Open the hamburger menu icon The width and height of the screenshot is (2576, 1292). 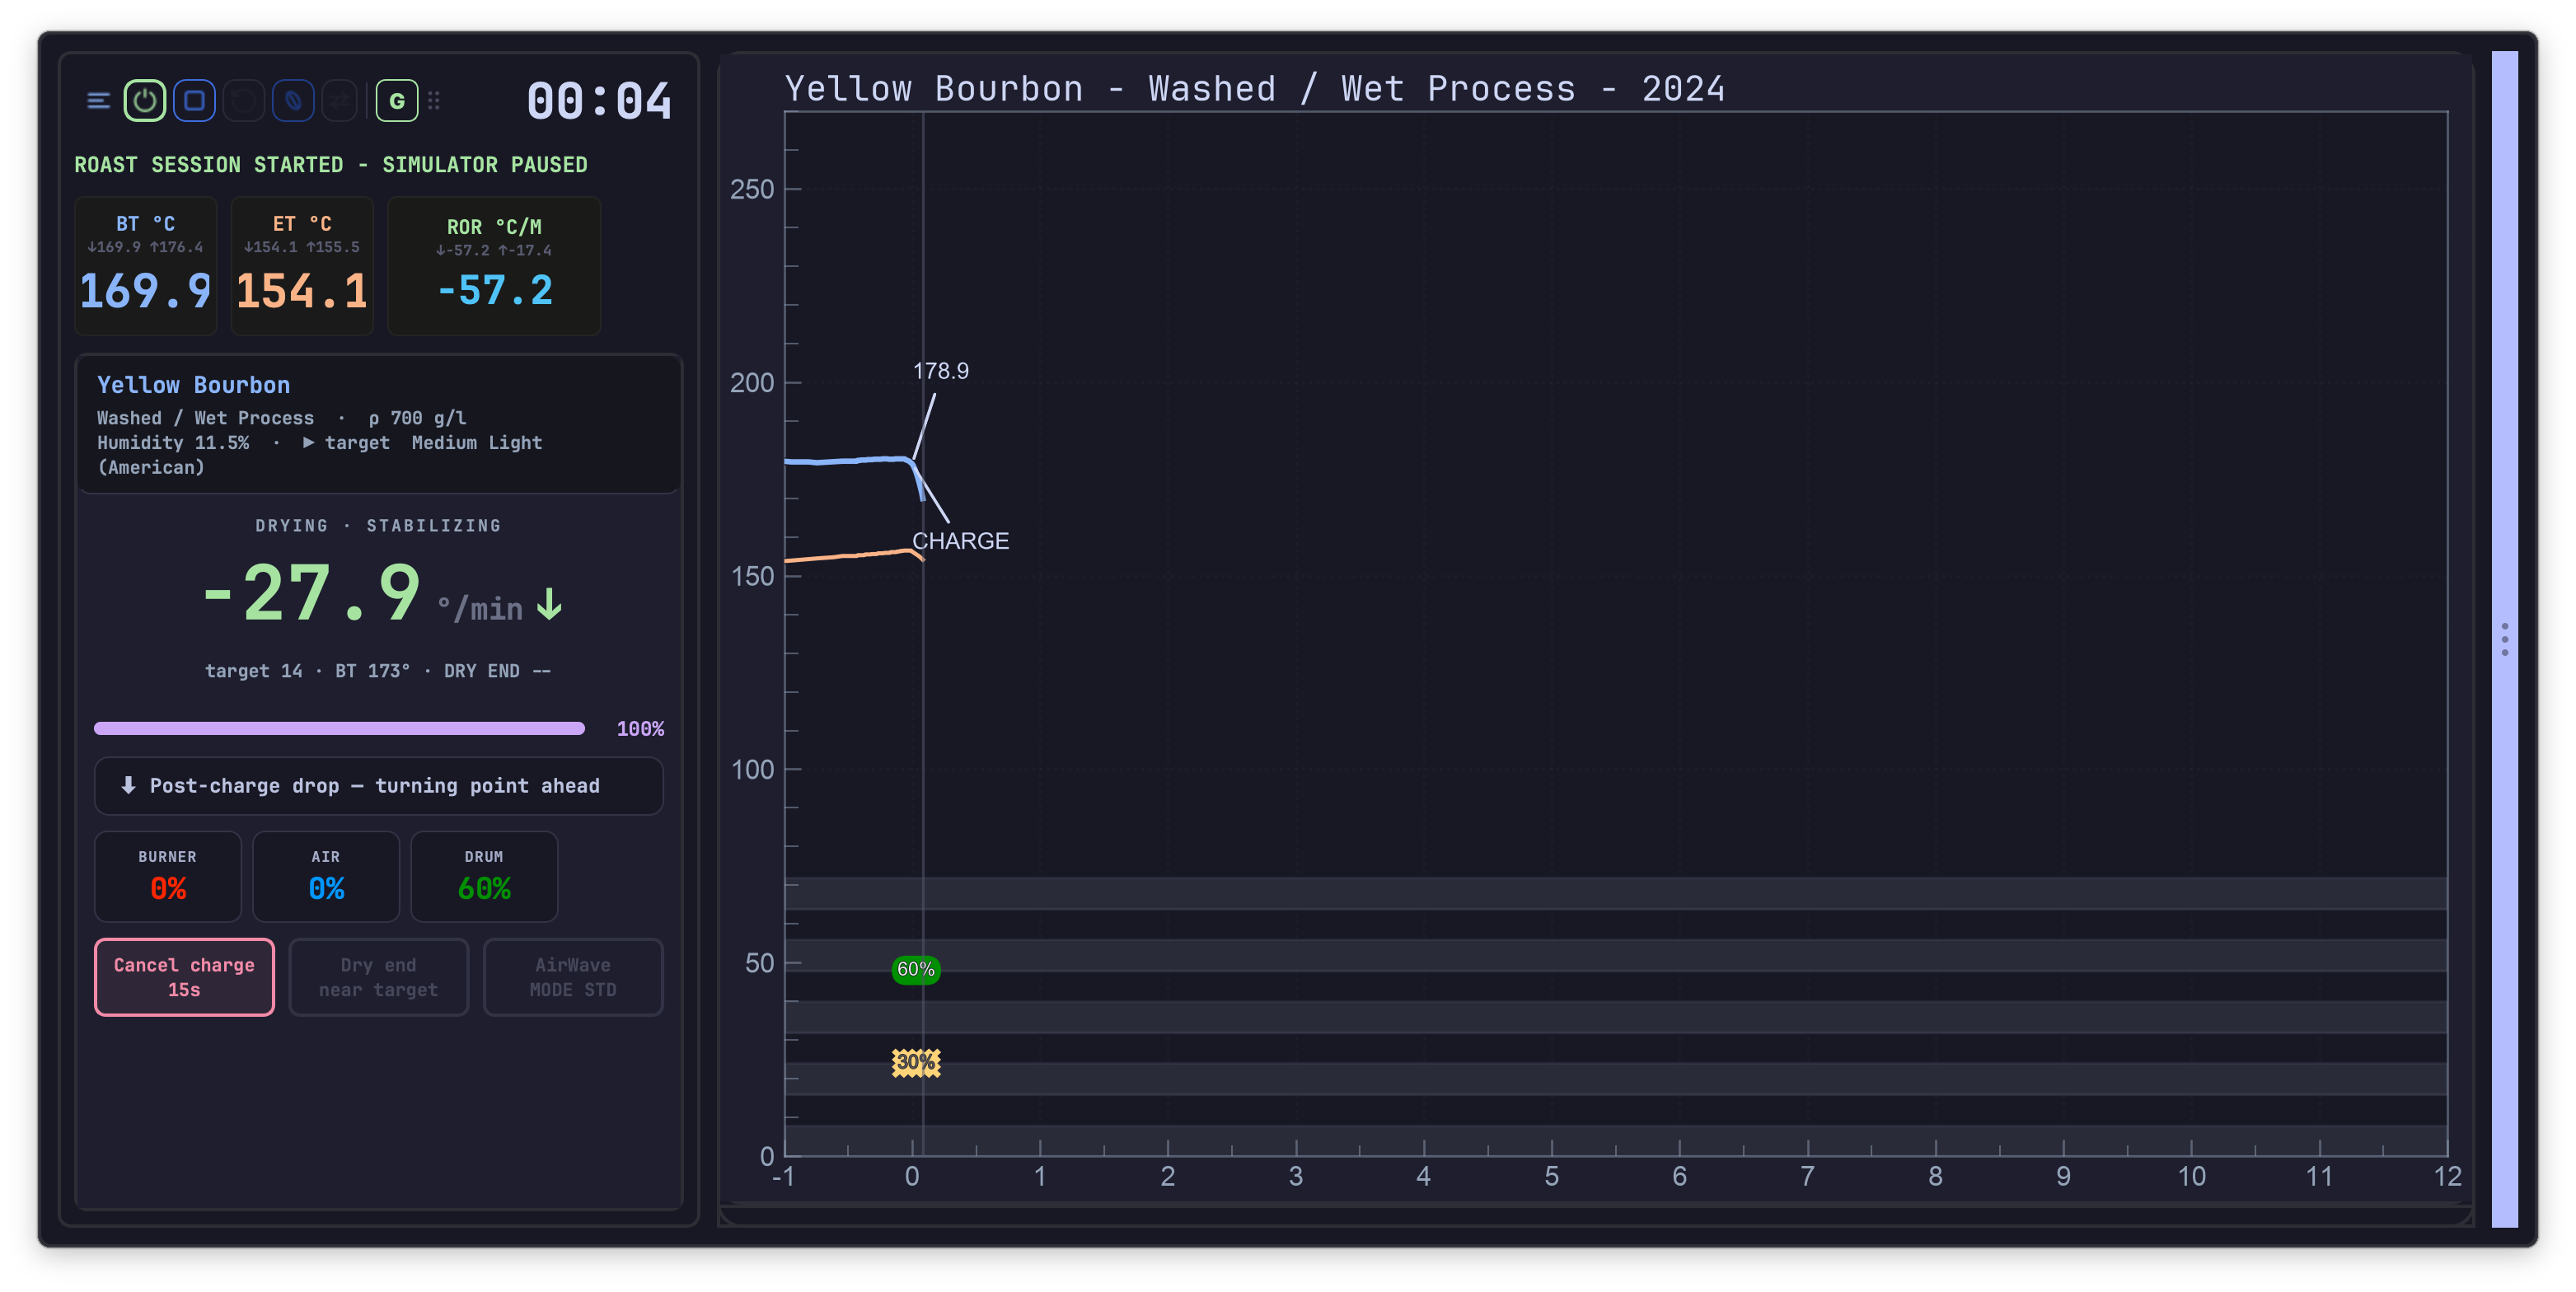tap(98, 101)
